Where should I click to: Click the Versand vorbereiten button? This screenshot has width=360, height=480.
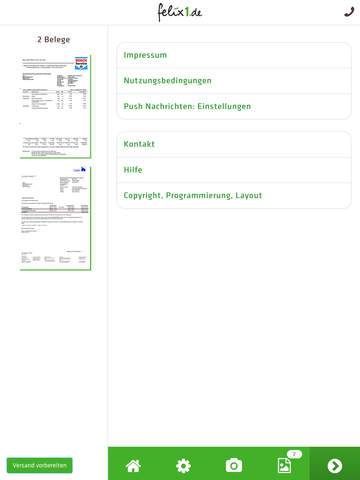coord(40,465)
